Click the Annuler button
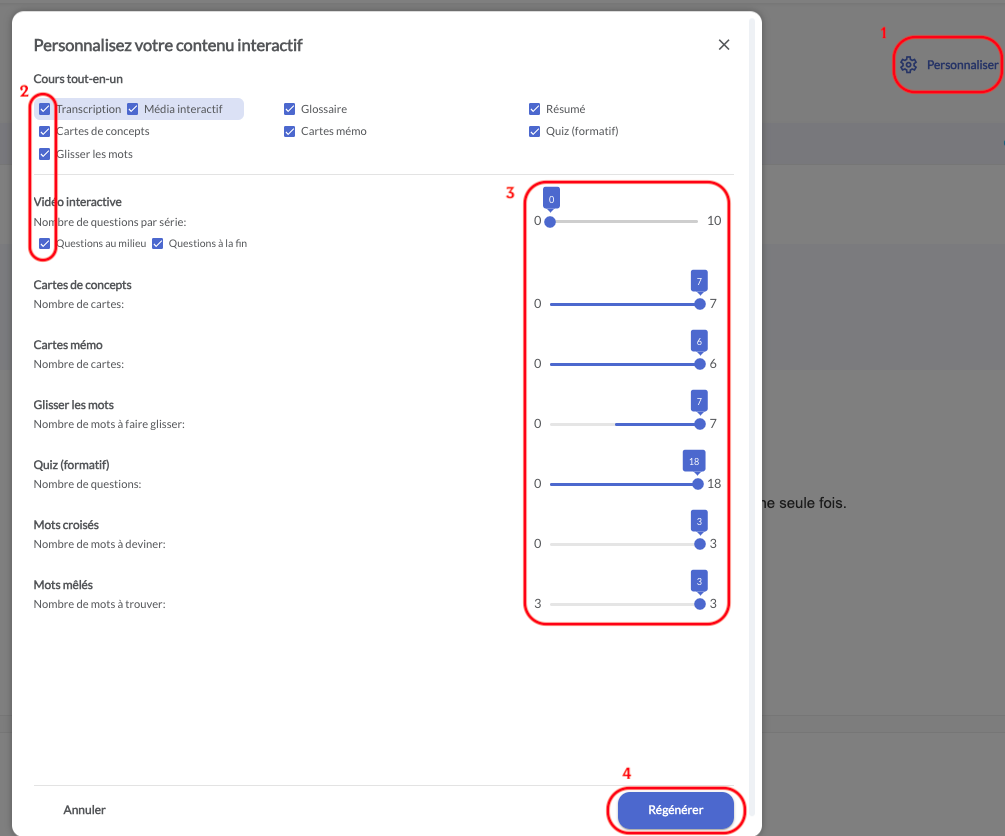 [84, 810]
